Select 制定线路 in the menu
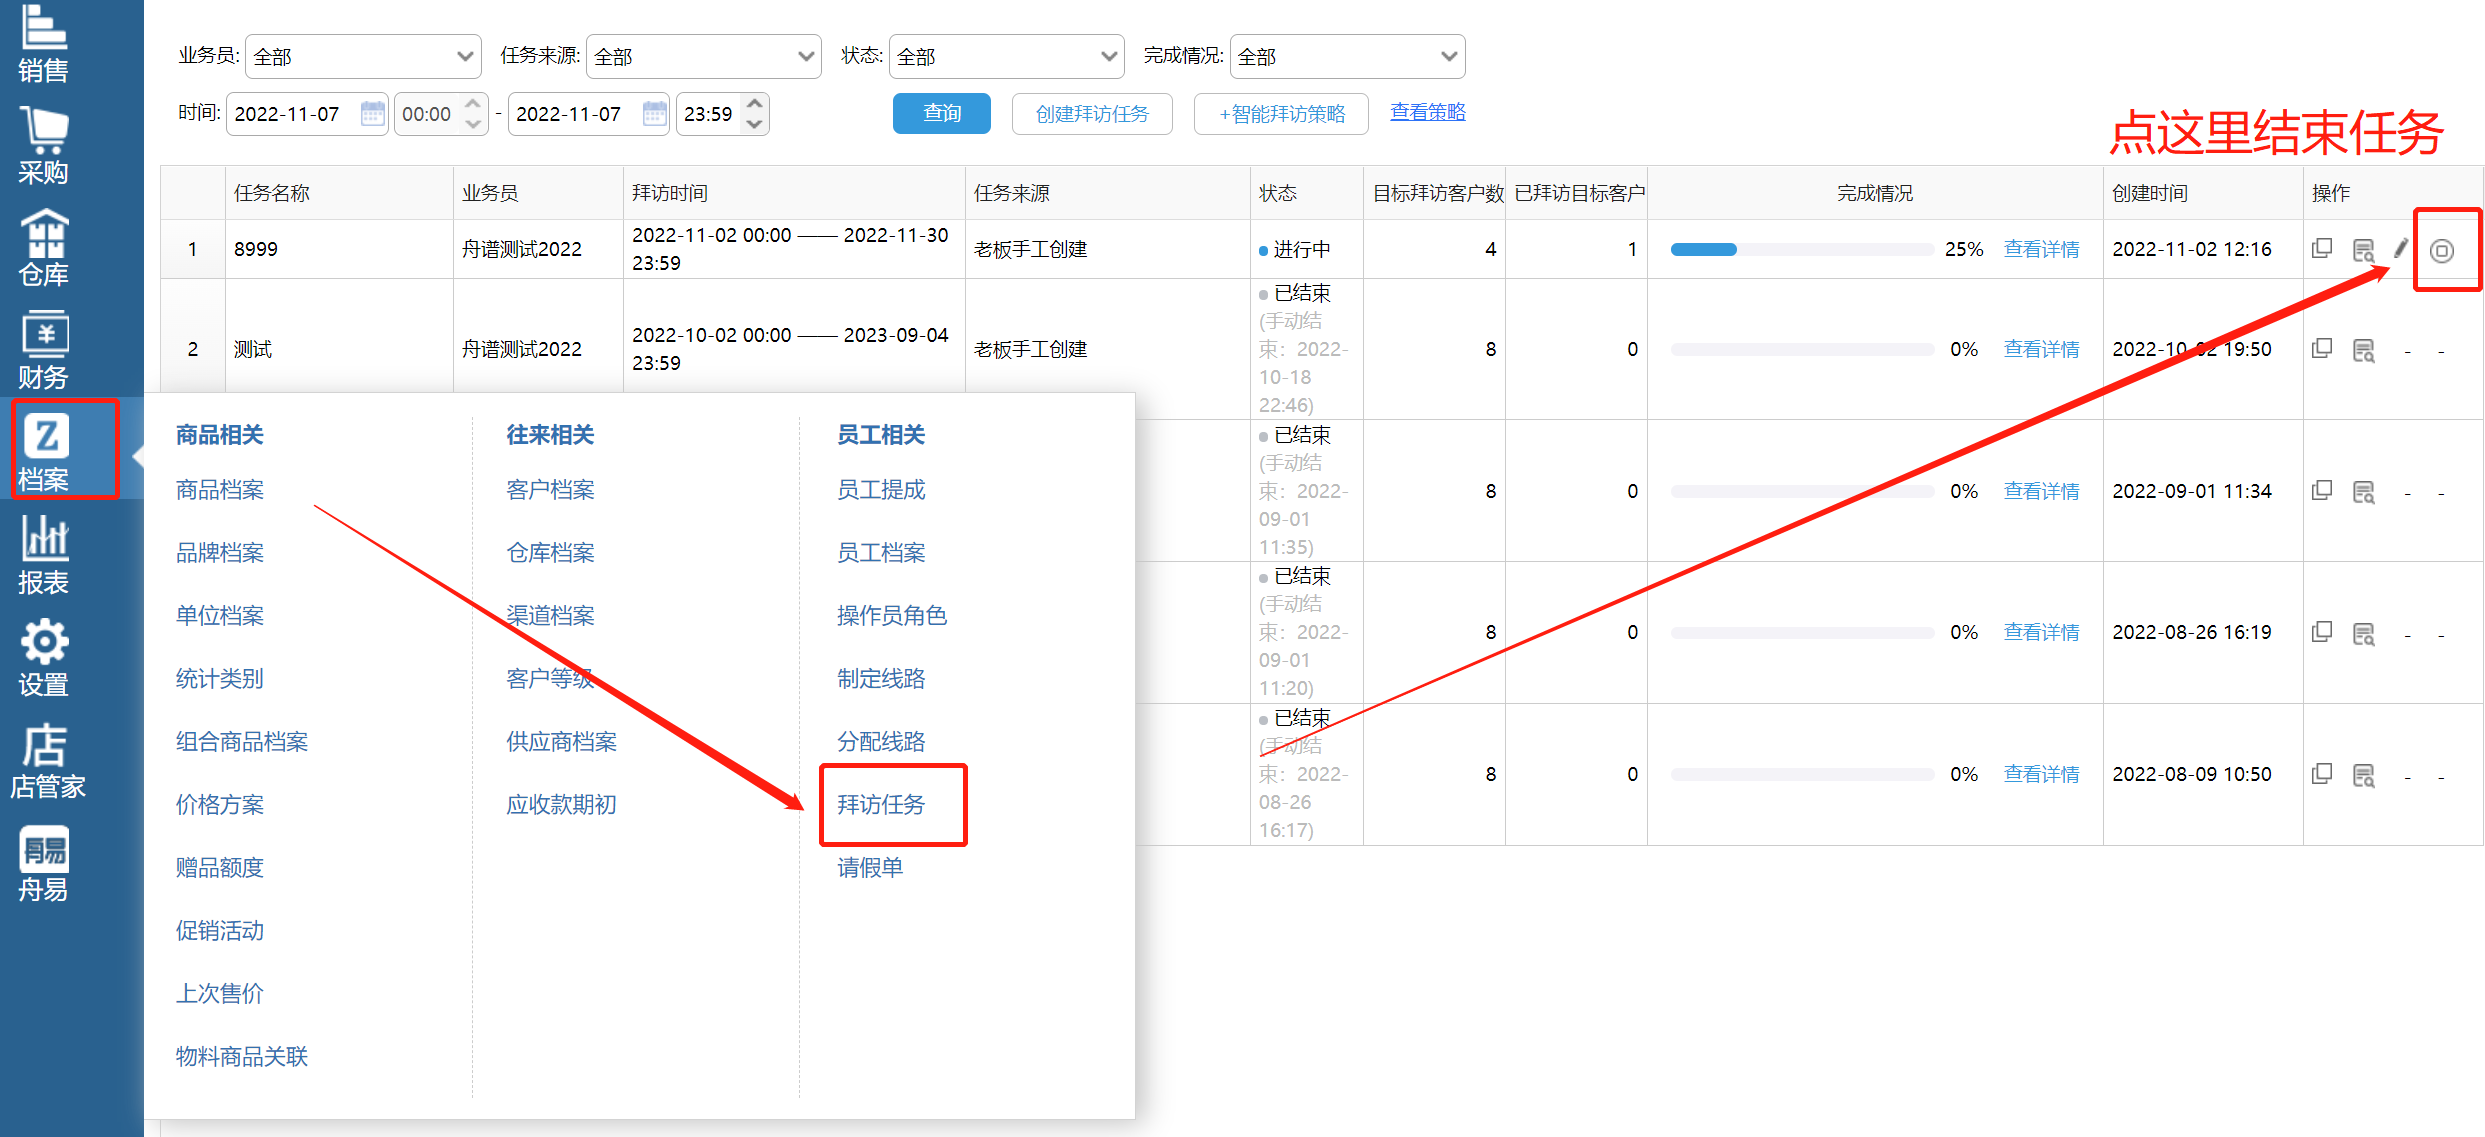 point(881,678)
